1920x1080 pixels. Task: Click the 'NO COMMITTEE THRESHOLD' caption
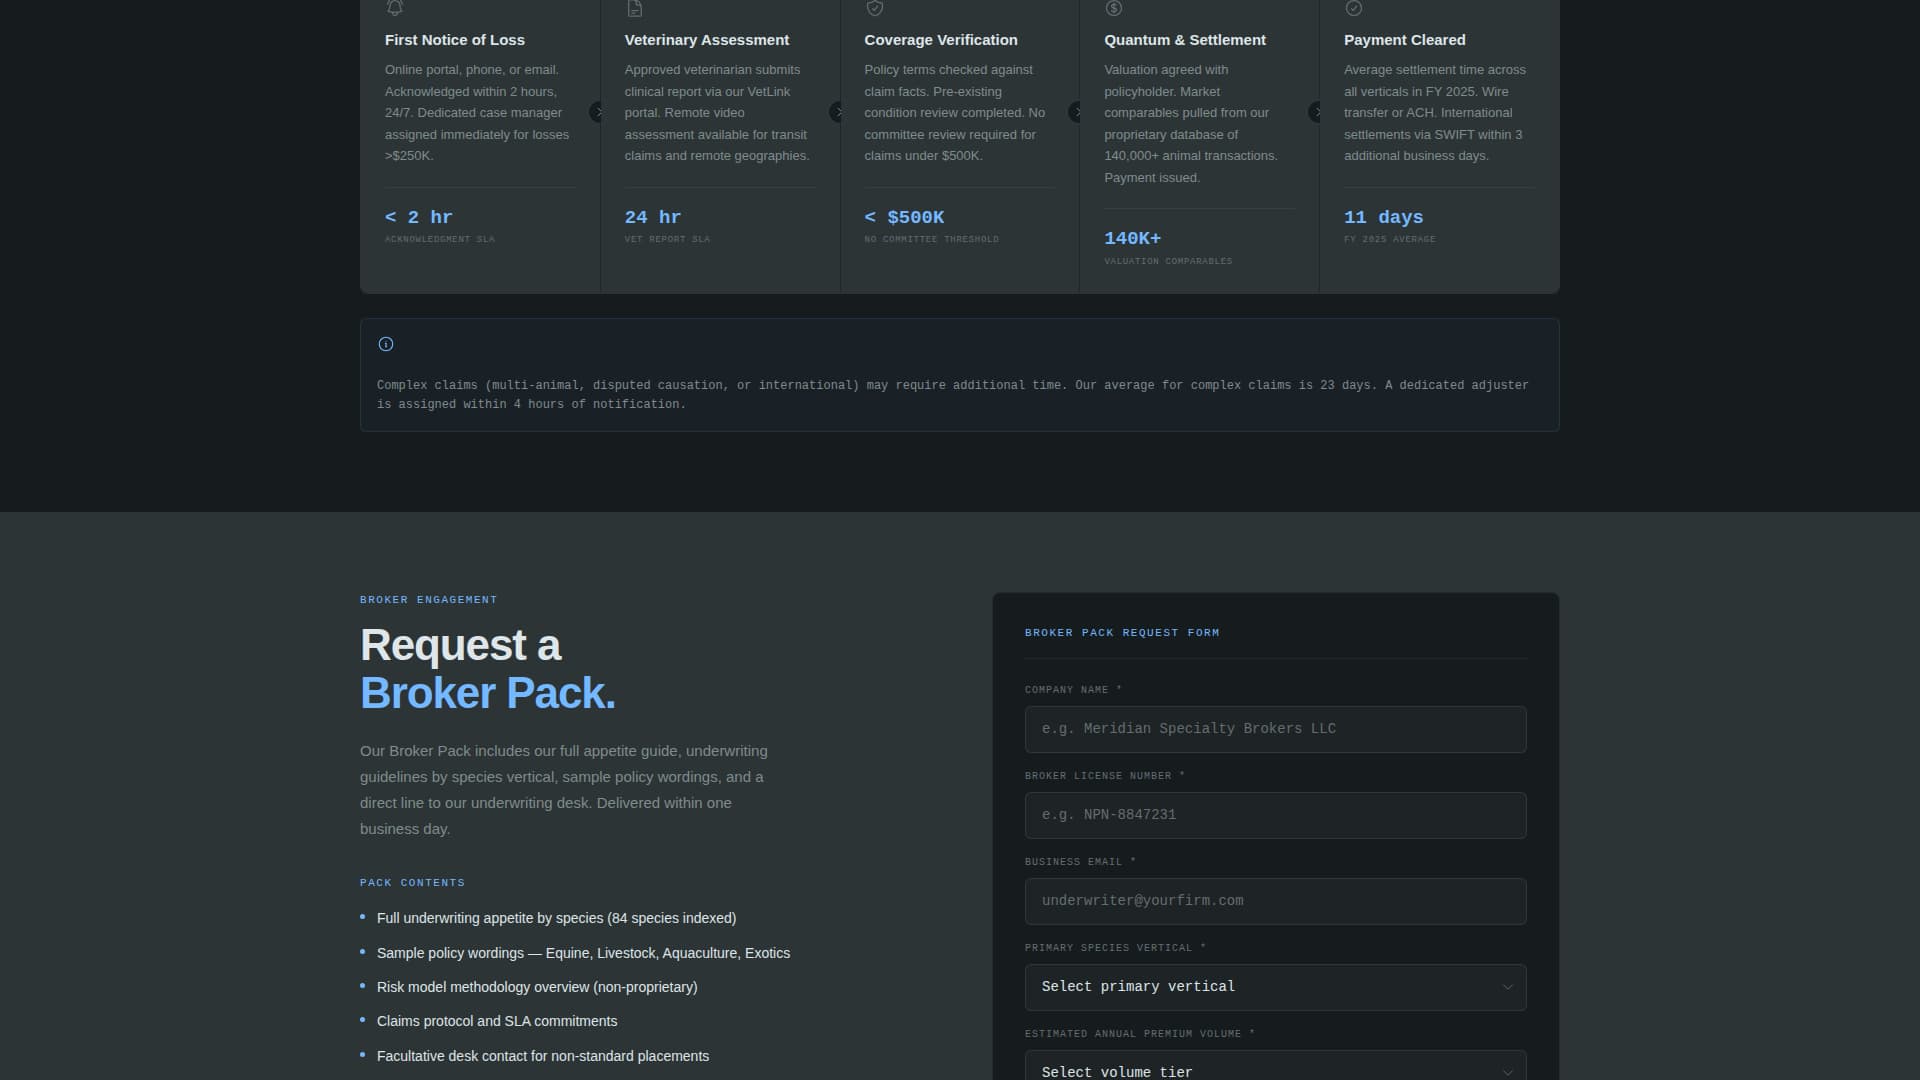[x=932, y=239]
